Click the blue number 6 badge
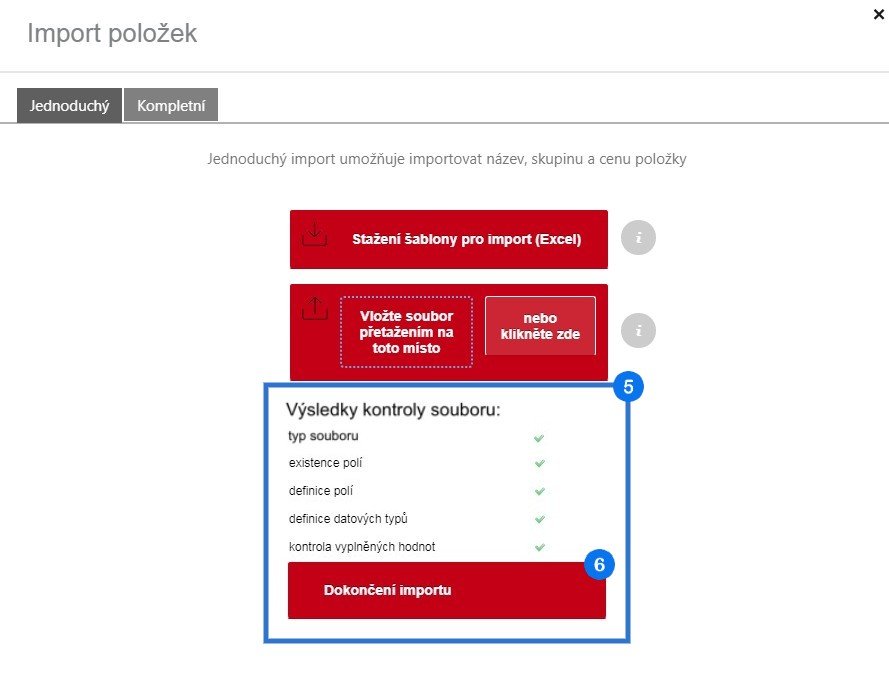889x679 pixels. coord(599,565)
